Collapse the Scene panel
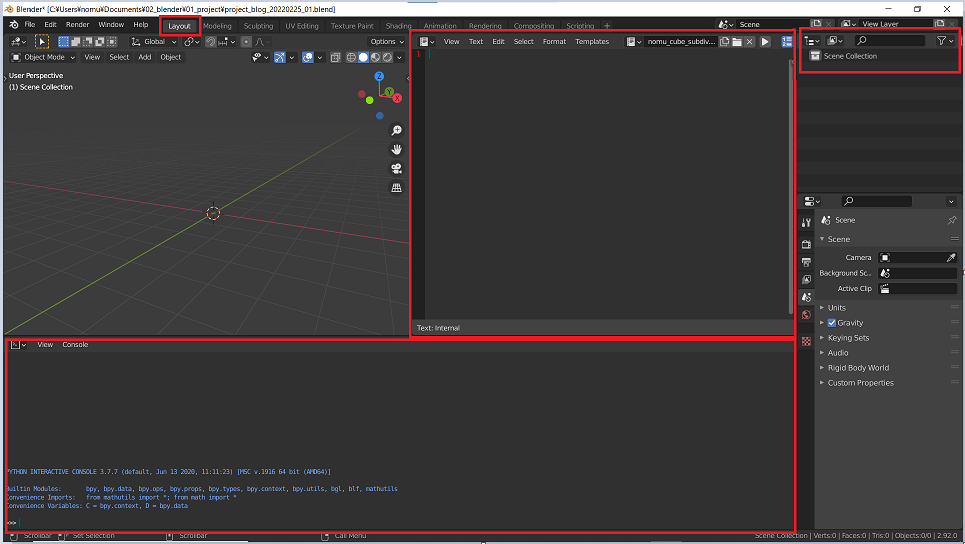965x544 pixels. [x=838, y=239]
